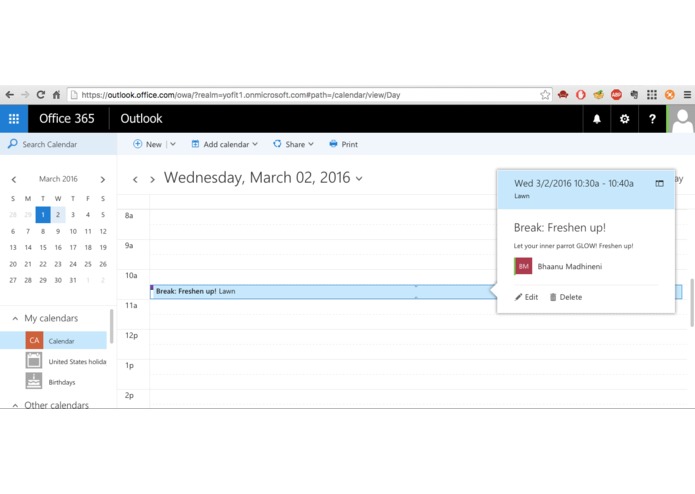The image size is (695, 494).
Task: Open the help question mark
Action: point(652,119)
